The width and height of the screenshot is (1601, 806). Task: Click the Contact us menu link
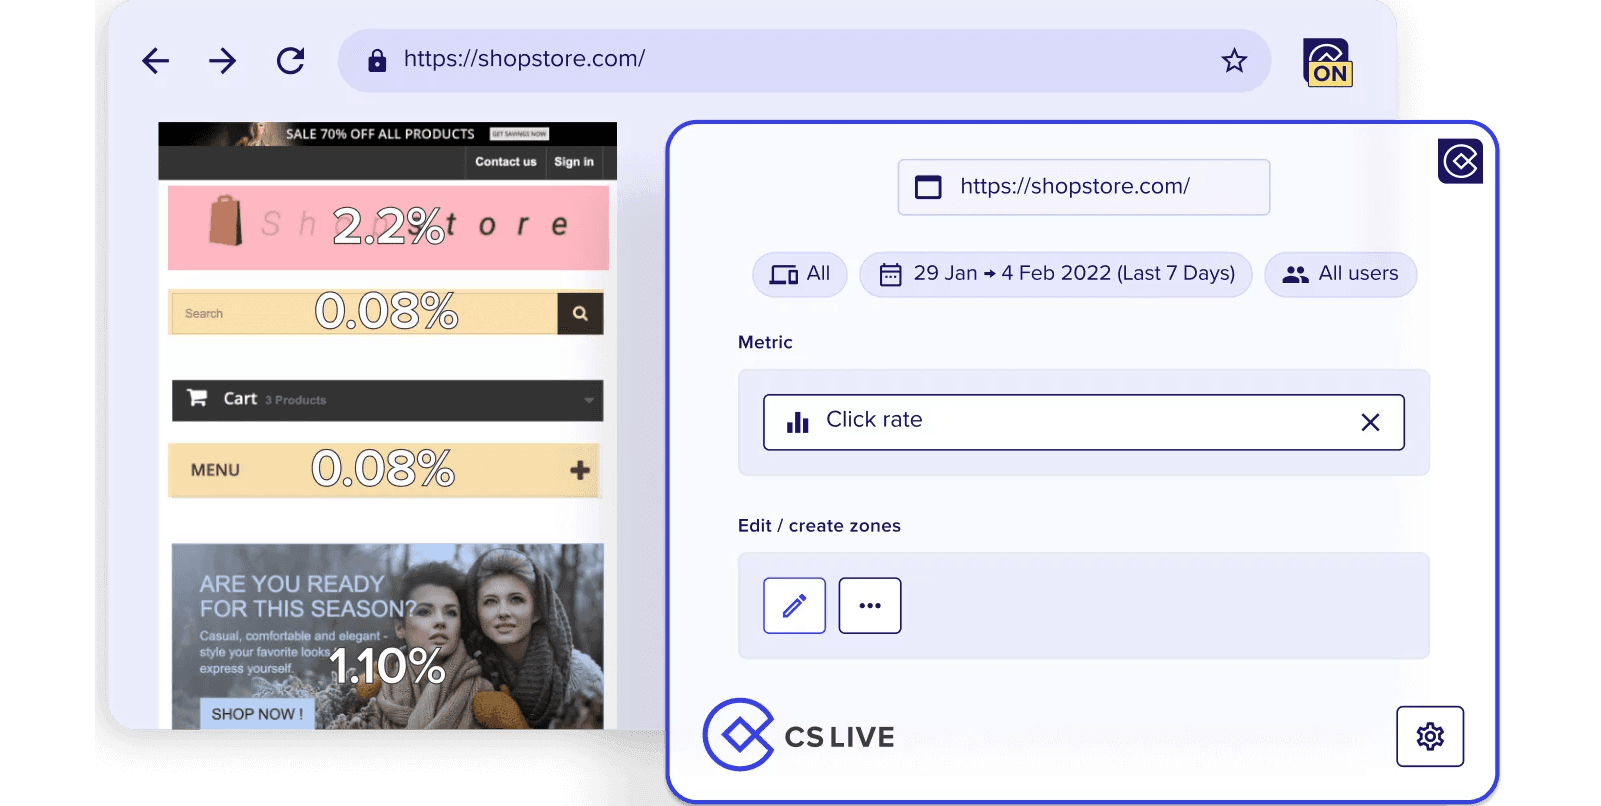pos(505,162)
